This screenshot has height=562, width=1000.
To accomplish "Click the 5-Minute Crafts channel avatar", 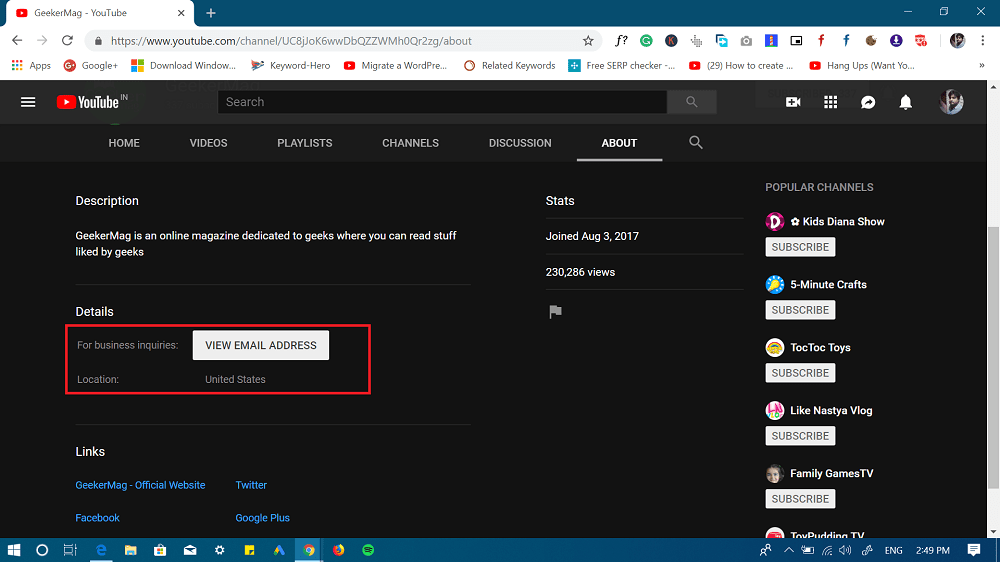I will click(x=775, y=285).
